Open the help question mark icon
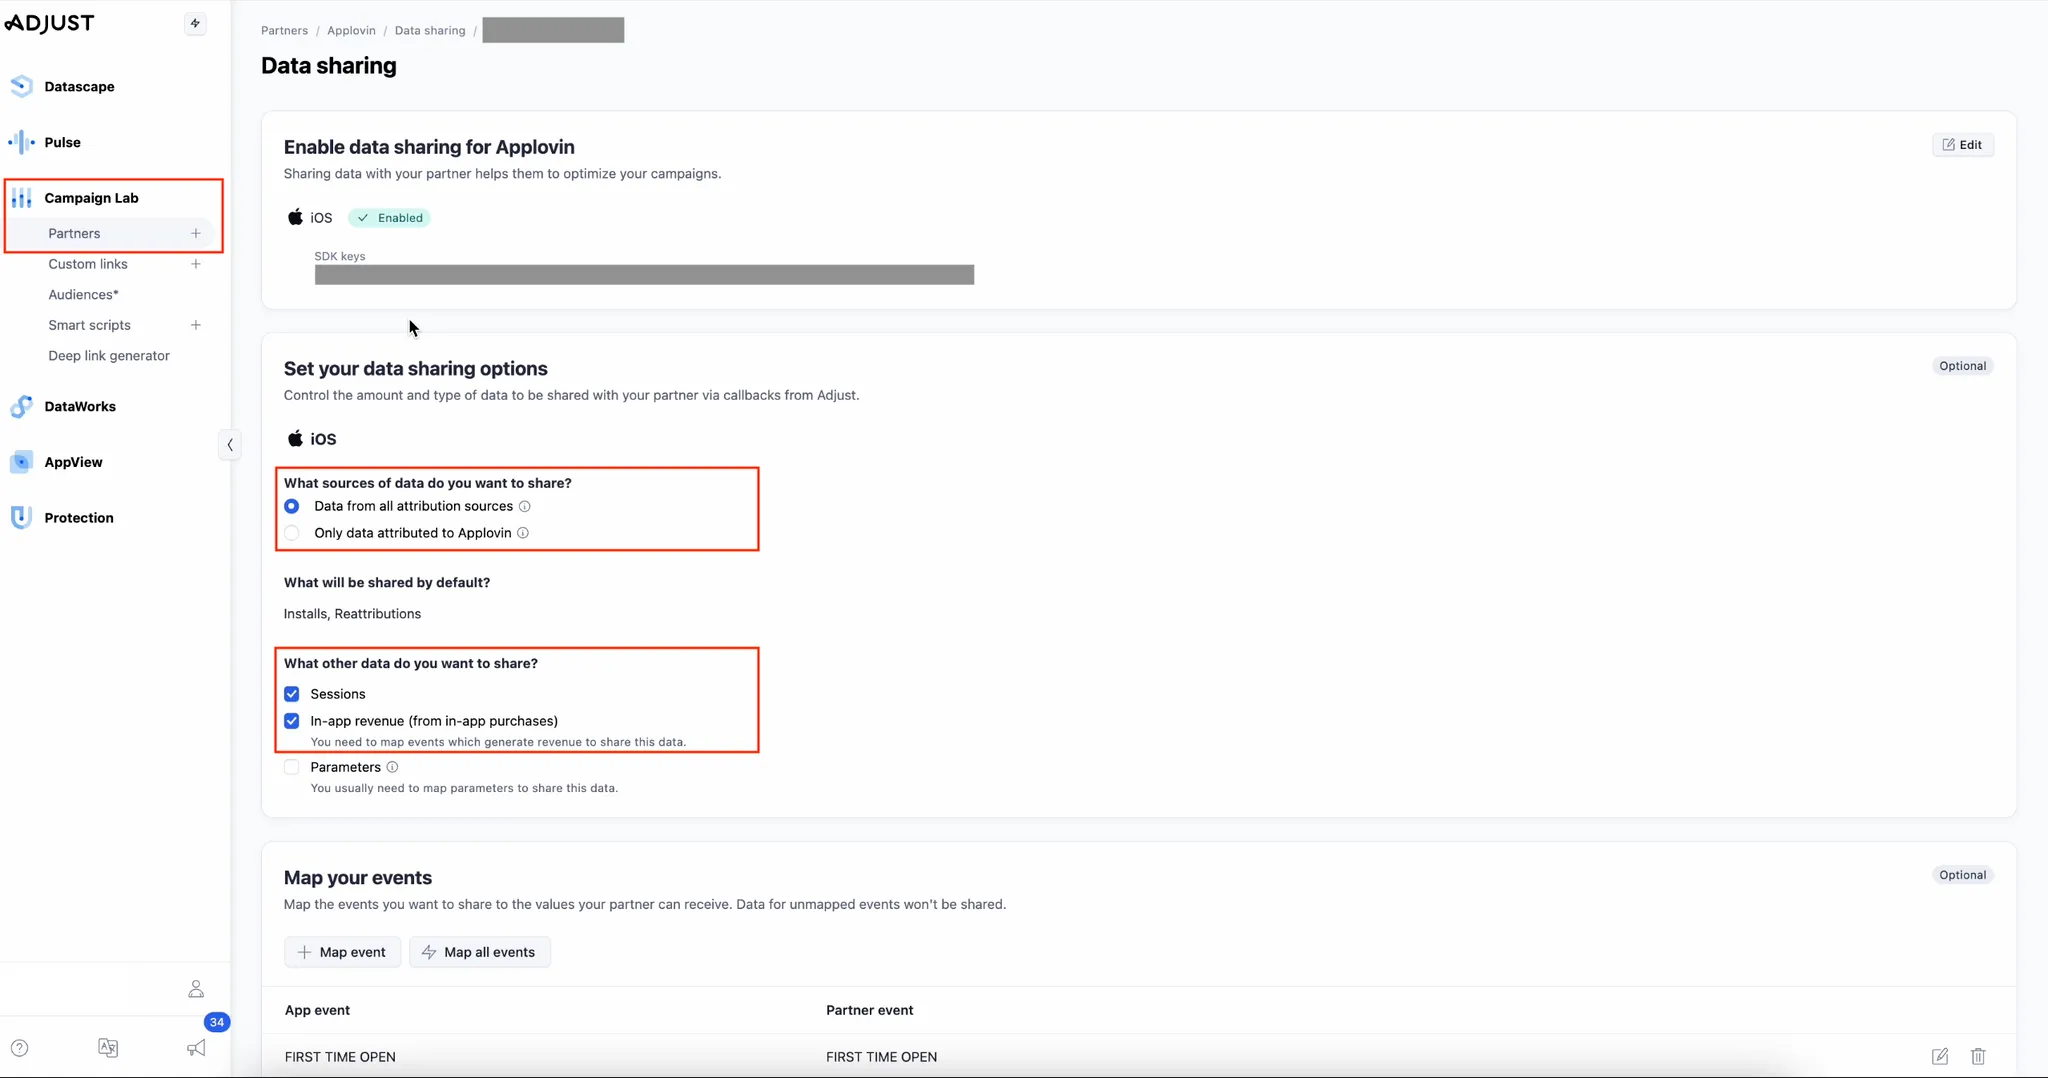The height and width of the screenshot is (1078, 2048). (x=19, y=1048)
